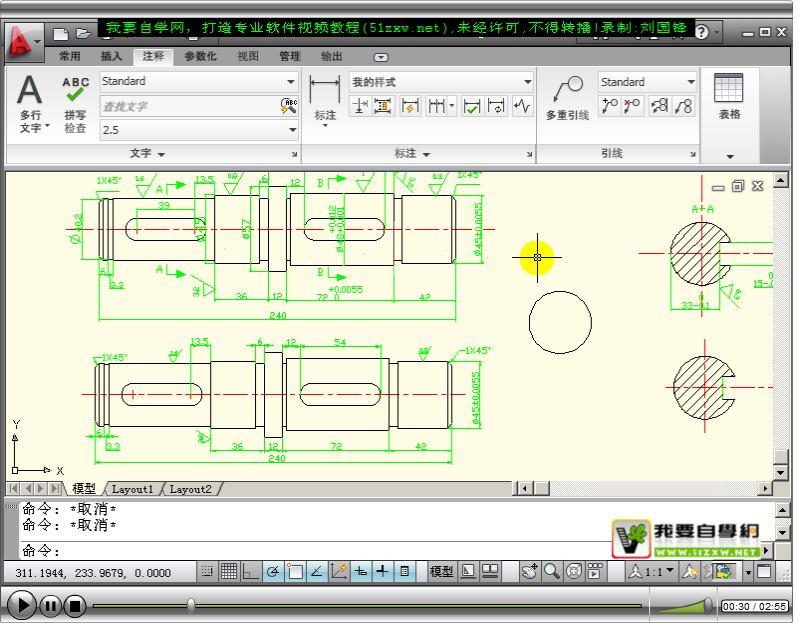799x623 pixels.
Task: Click the video Play button
Action: (20, 605)
